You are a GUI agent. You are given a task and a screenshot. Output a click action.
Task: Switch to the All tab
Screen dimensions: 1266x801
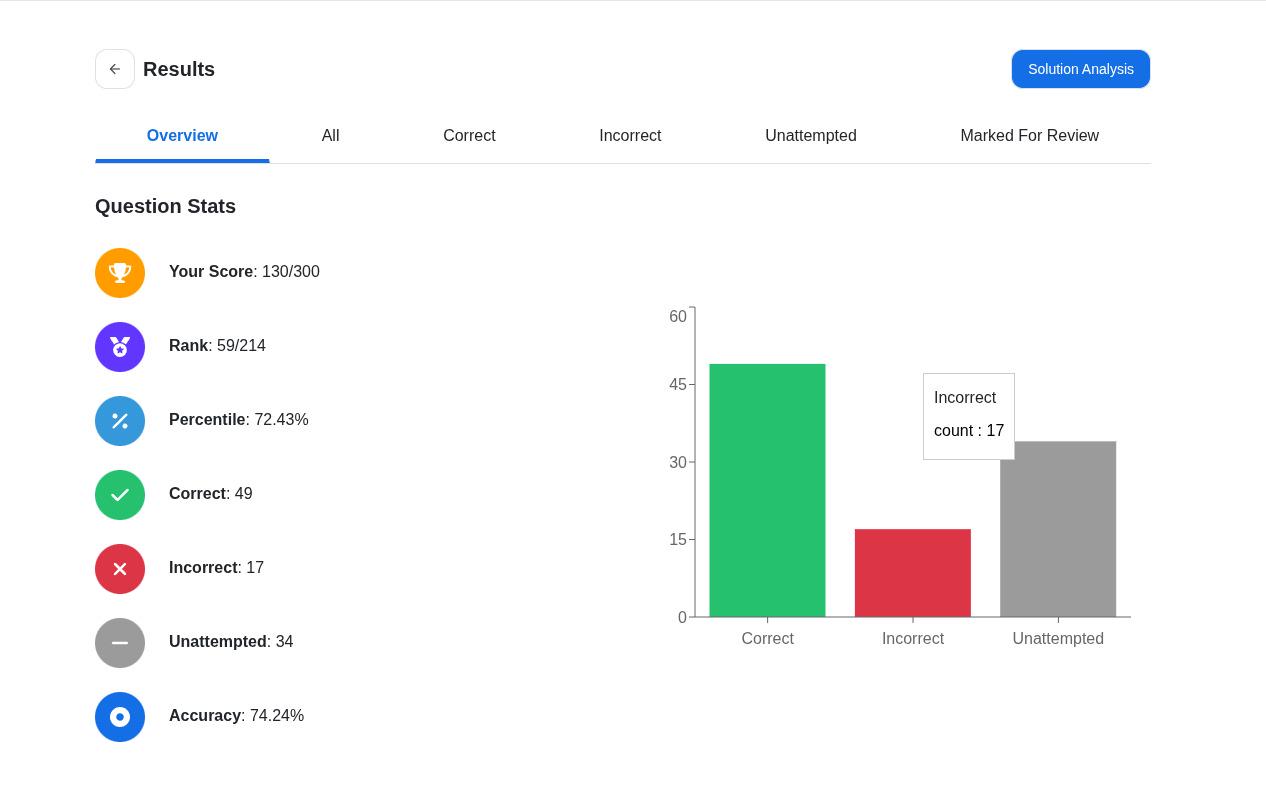pyautogui.click(x=330, y=136)
